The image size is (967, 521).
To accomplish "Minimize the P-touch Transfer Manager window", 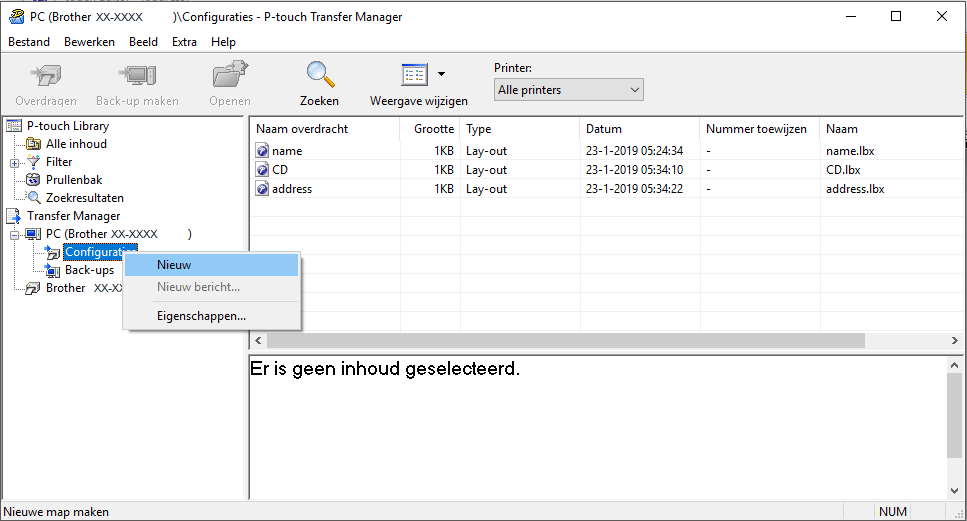I will pos(851,17).
